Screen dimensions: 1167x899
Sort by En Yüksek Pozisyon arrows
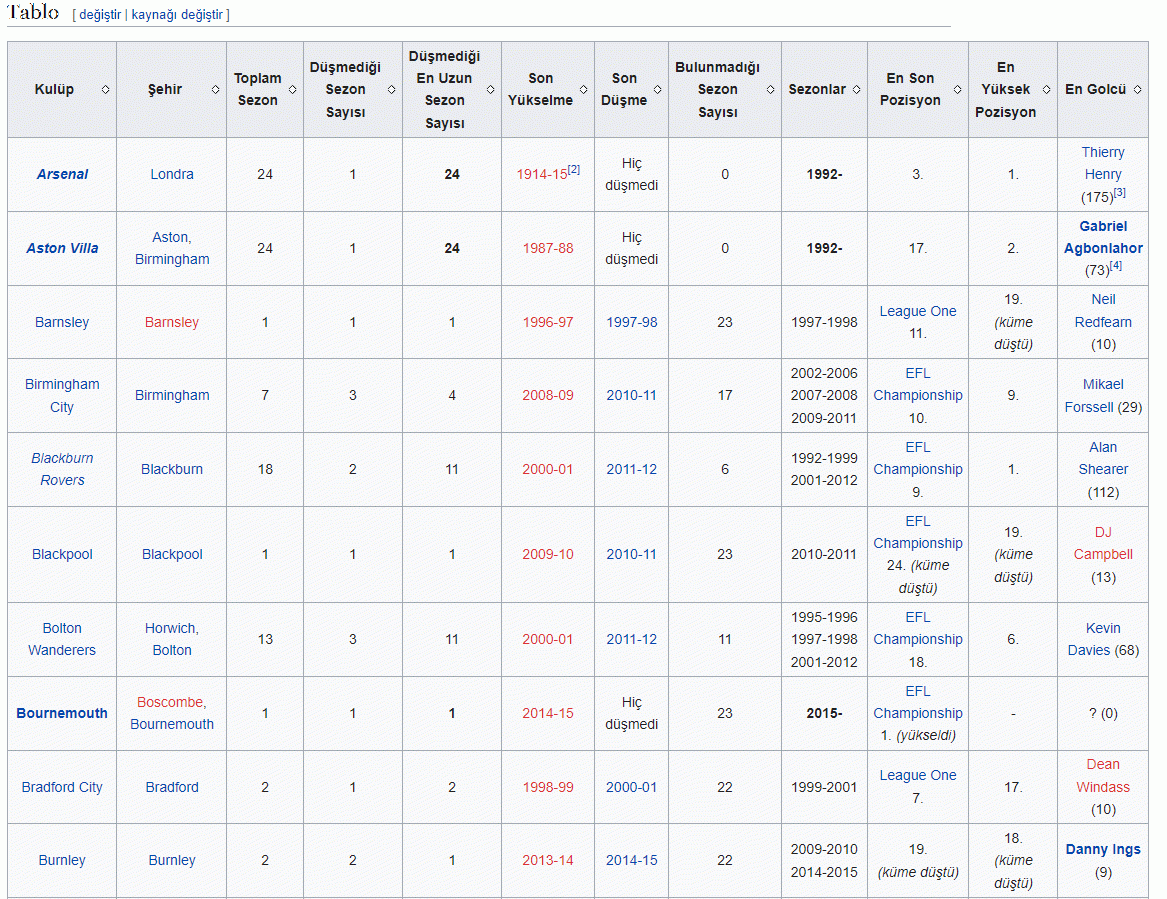pyautogui.click(x=1046, y=90)
